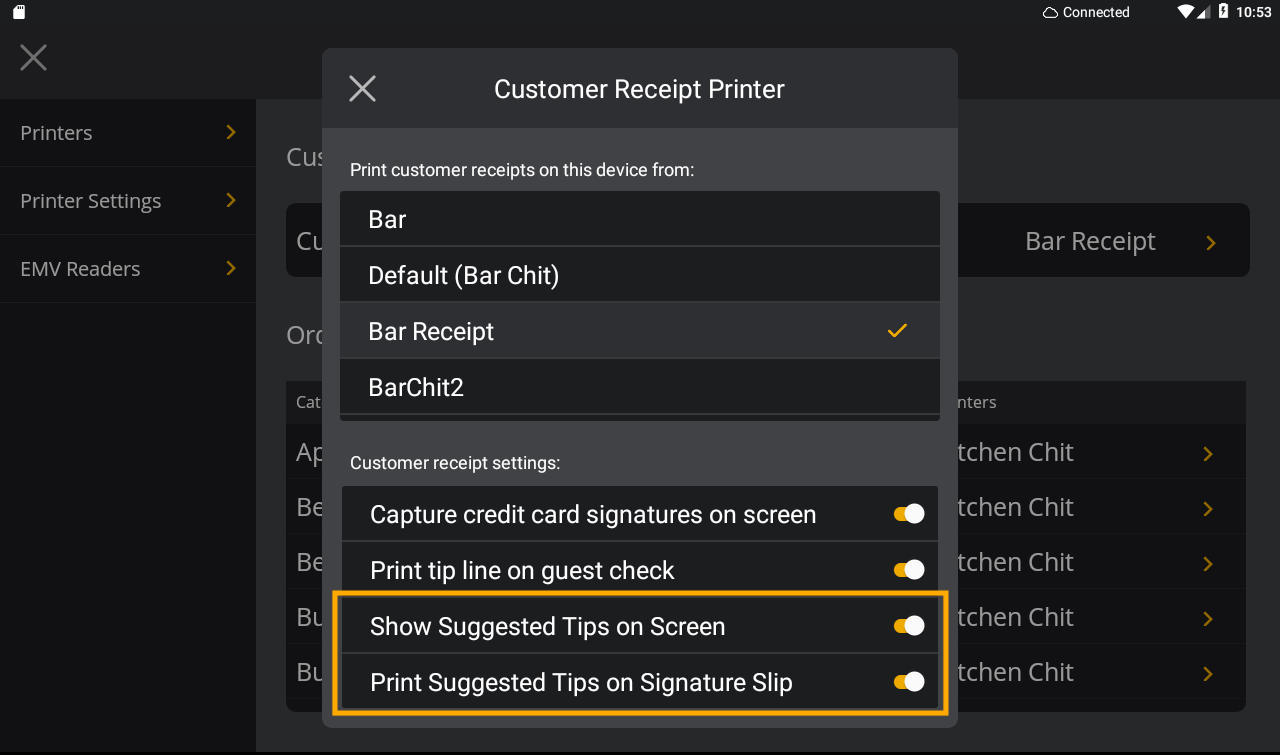Open the Bar Receipt chevron on the right
The image size is (1280, 755).
[x=1211, y=242]
